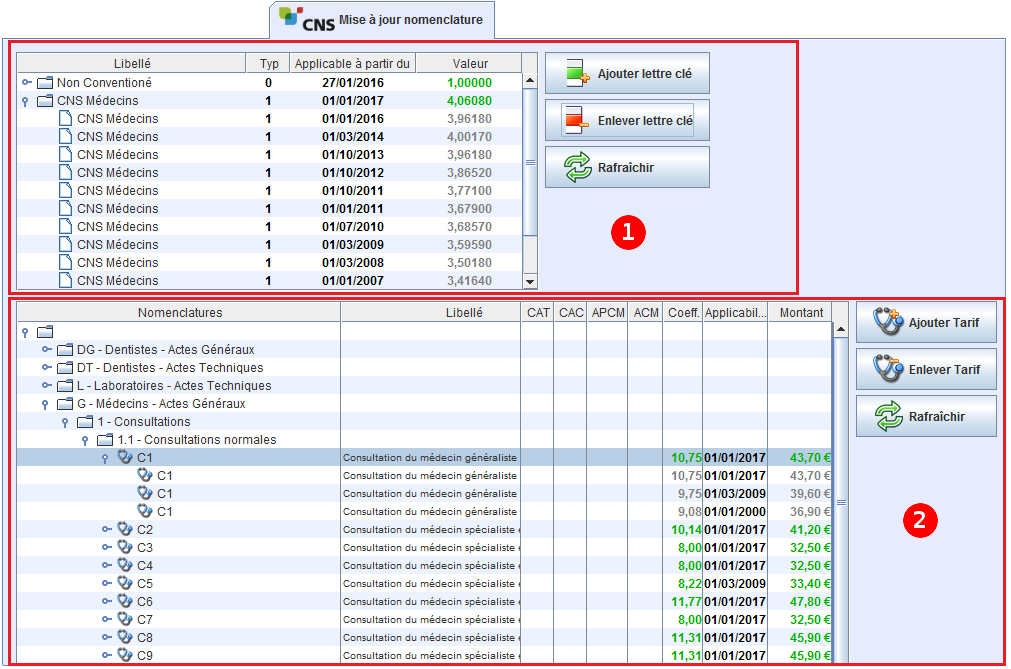1011x669 pixels.
Task: Click the stethoscope icon beside C5
Action: (x=125, y=583)
